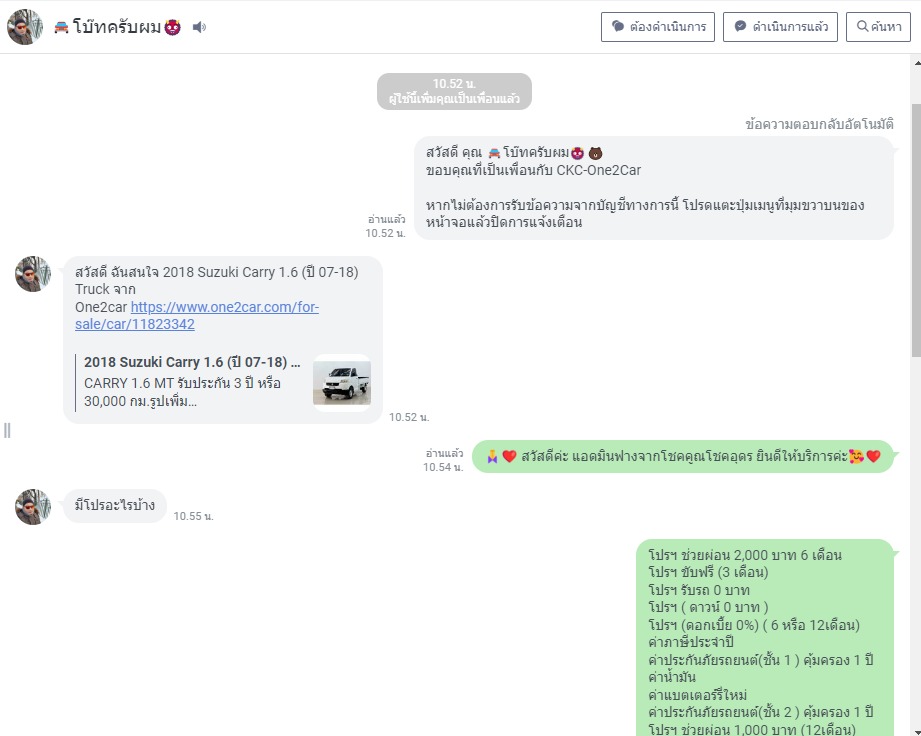Click the CARRY 1.6 MT preview description
The width and height of the screenshot is (921, 736).
183,392
